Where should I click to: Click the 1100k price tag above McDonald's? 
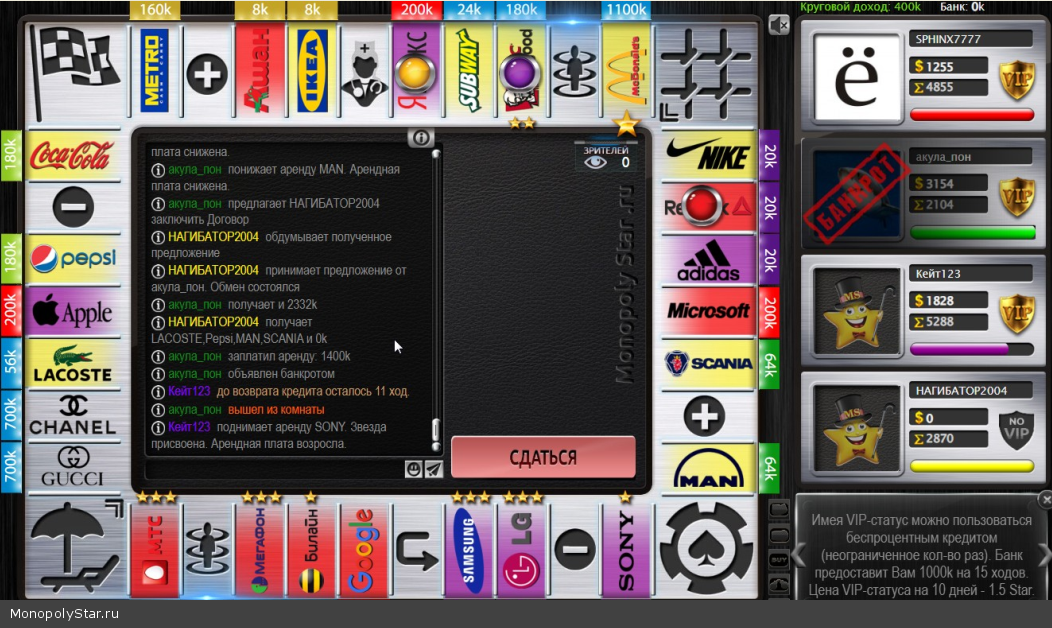(626, 9)
